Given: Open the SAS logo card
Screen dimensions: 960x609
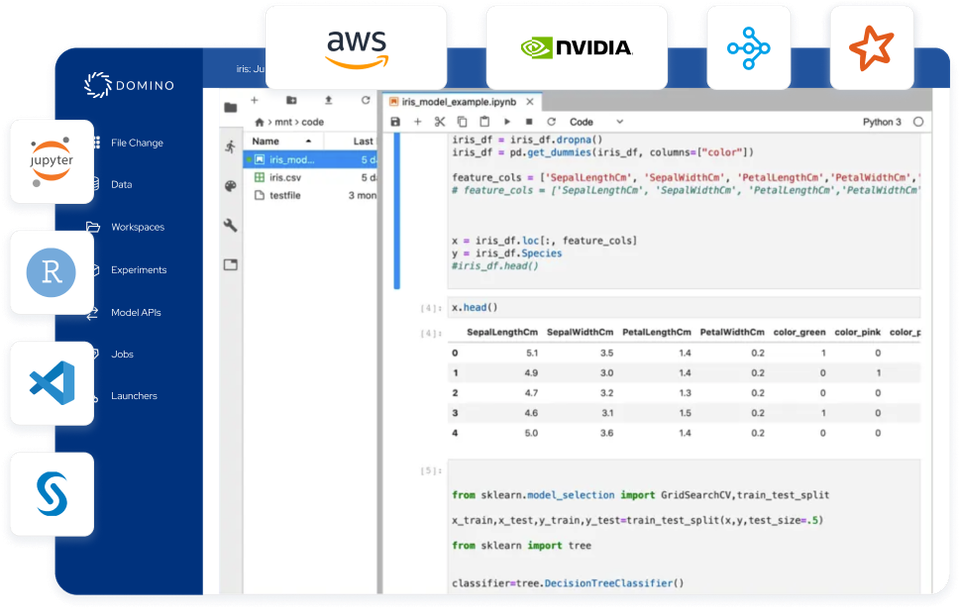Looking at the screenshot, I should click(52, 494).
